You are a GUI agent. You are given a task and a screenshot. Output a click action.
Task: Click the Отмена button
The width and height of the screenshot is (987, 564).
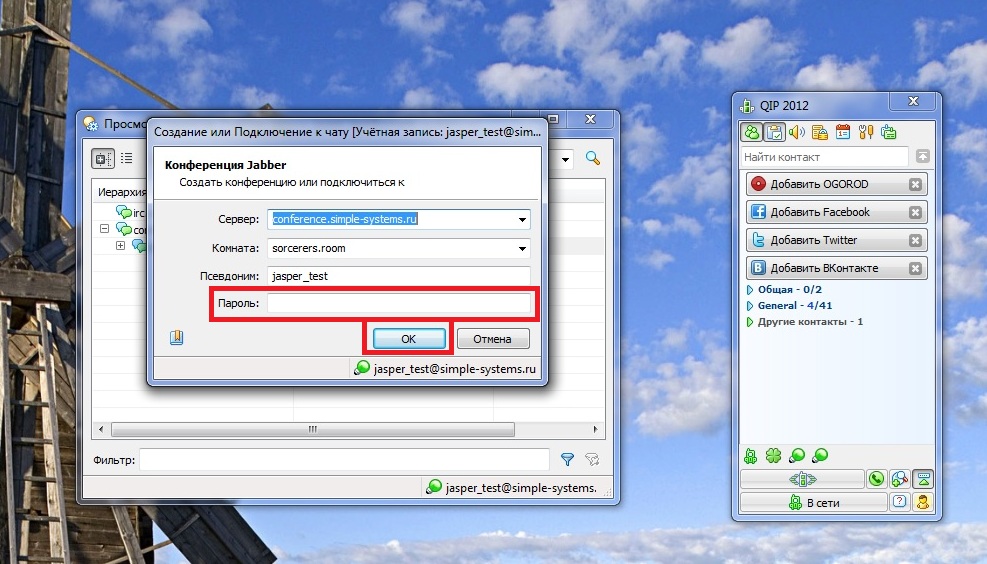(x=493, y=339)
